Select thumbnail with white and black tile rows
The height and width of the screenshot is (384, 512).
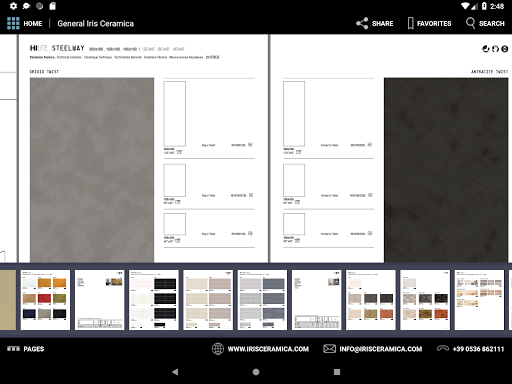[x=154, y=300]
